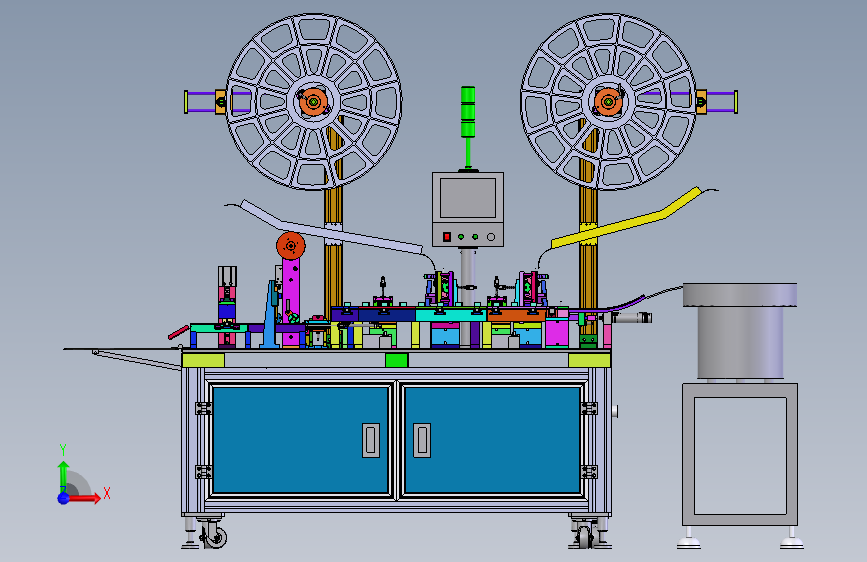Click the orange hub of the left reel
The width and height of the screenshot is (867, 562).
[314, 102]
